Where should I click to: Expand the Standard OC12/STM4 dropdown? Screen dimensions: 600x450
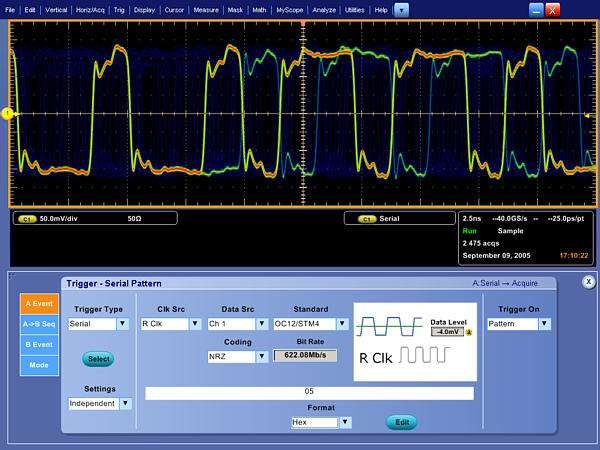pos(343,324)
